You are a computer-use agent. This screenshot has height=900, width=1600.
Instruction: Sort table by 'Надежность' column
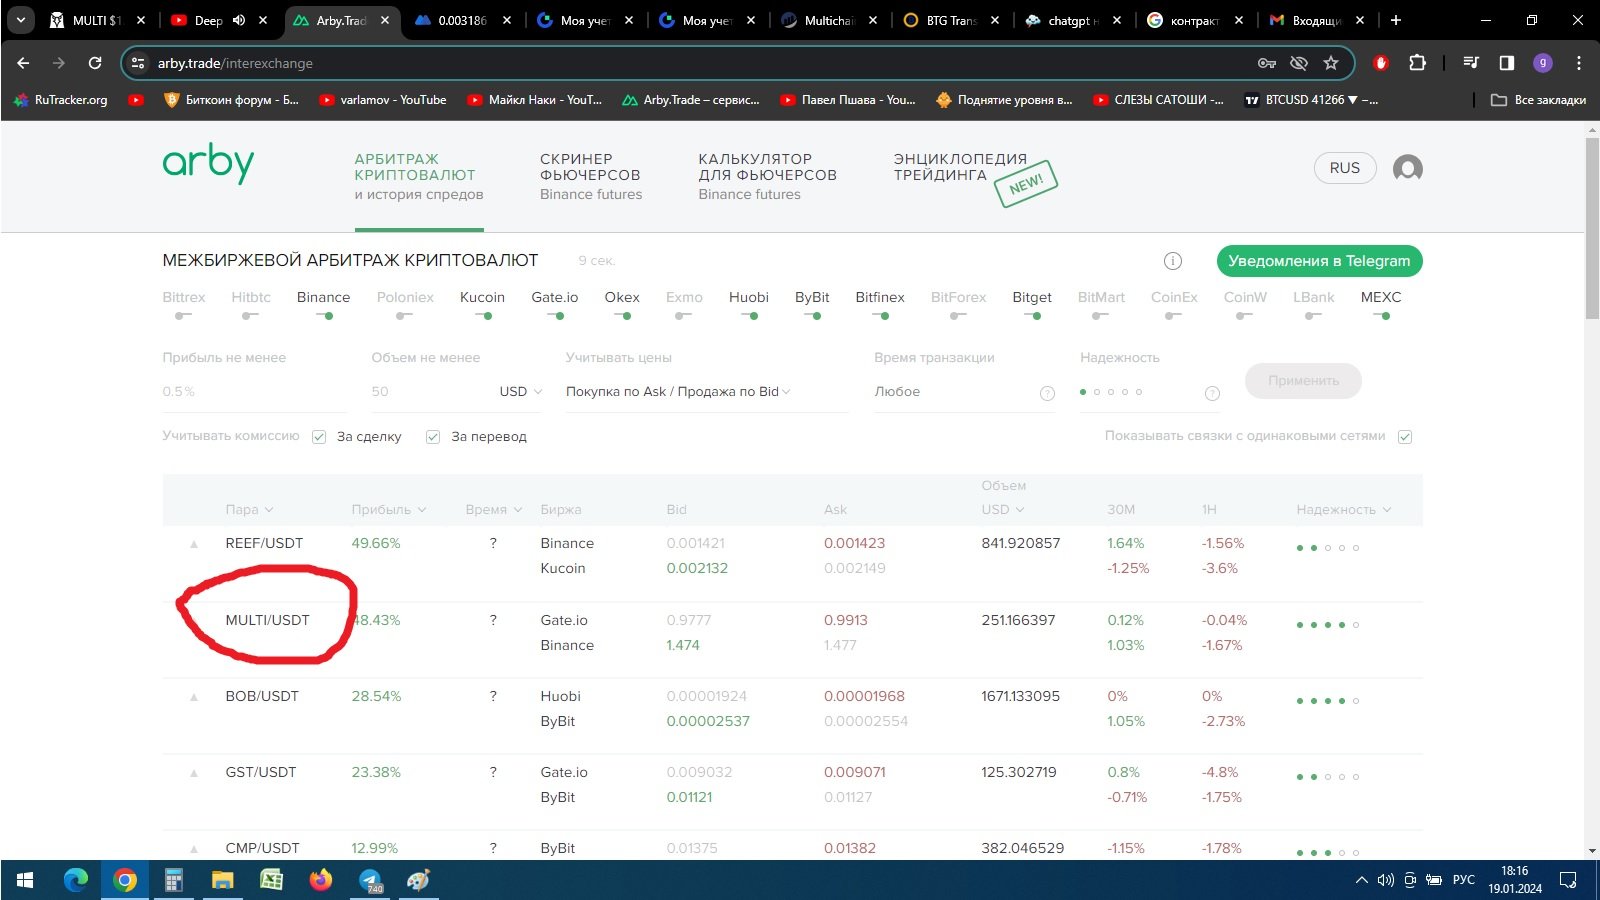click(x=1344, y=510)
